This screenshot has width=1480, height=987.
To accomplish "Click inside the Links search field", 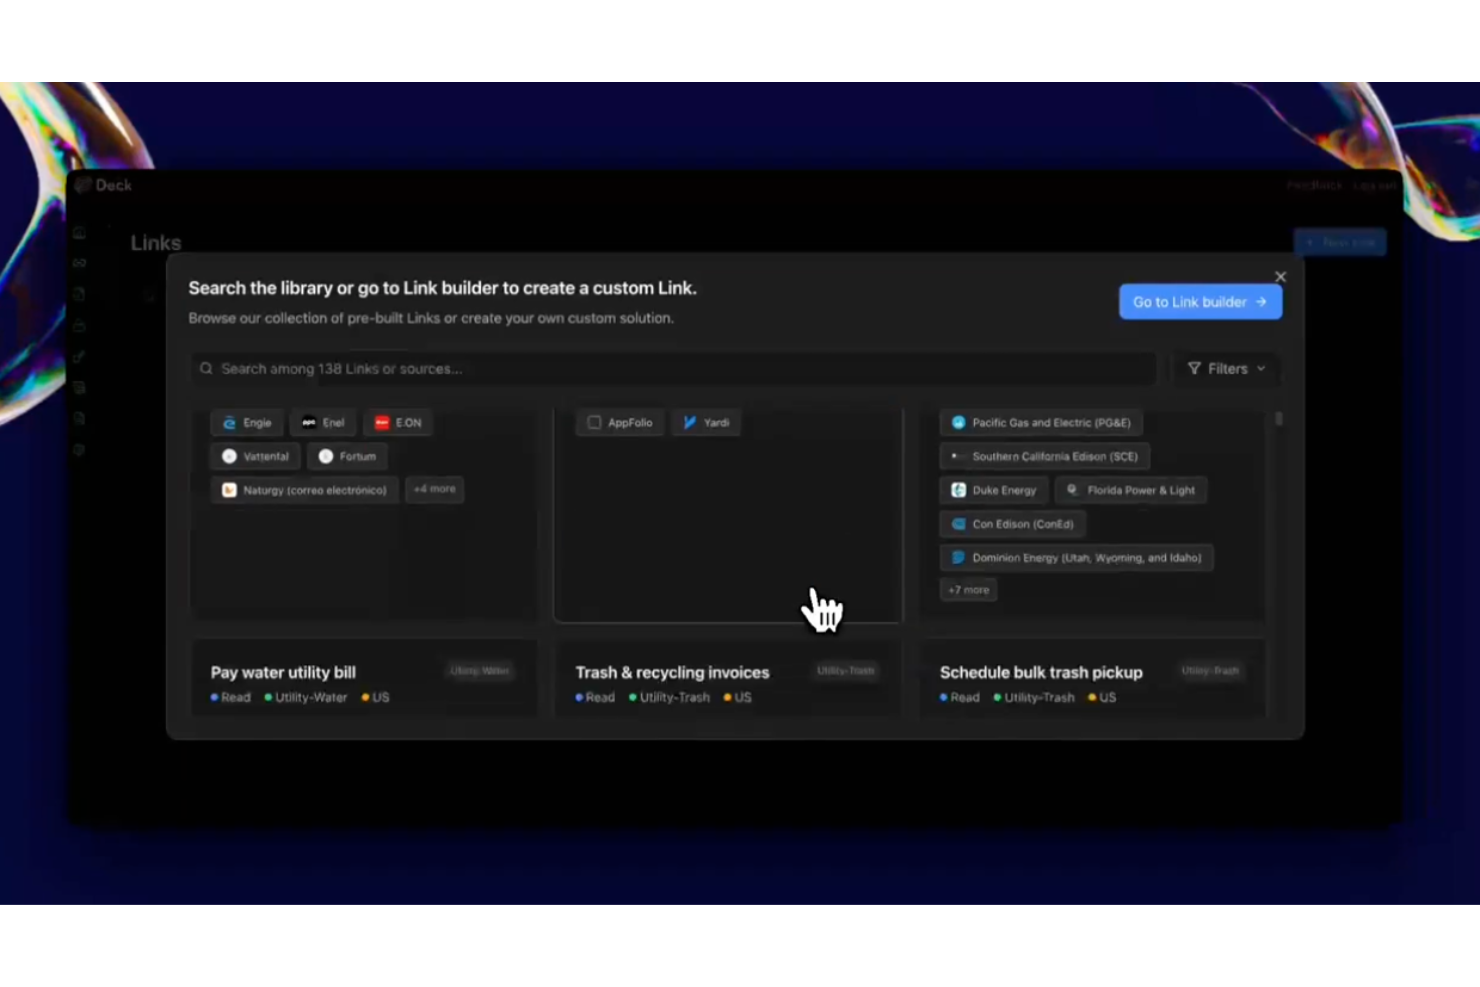I will [x=670, y=368].
